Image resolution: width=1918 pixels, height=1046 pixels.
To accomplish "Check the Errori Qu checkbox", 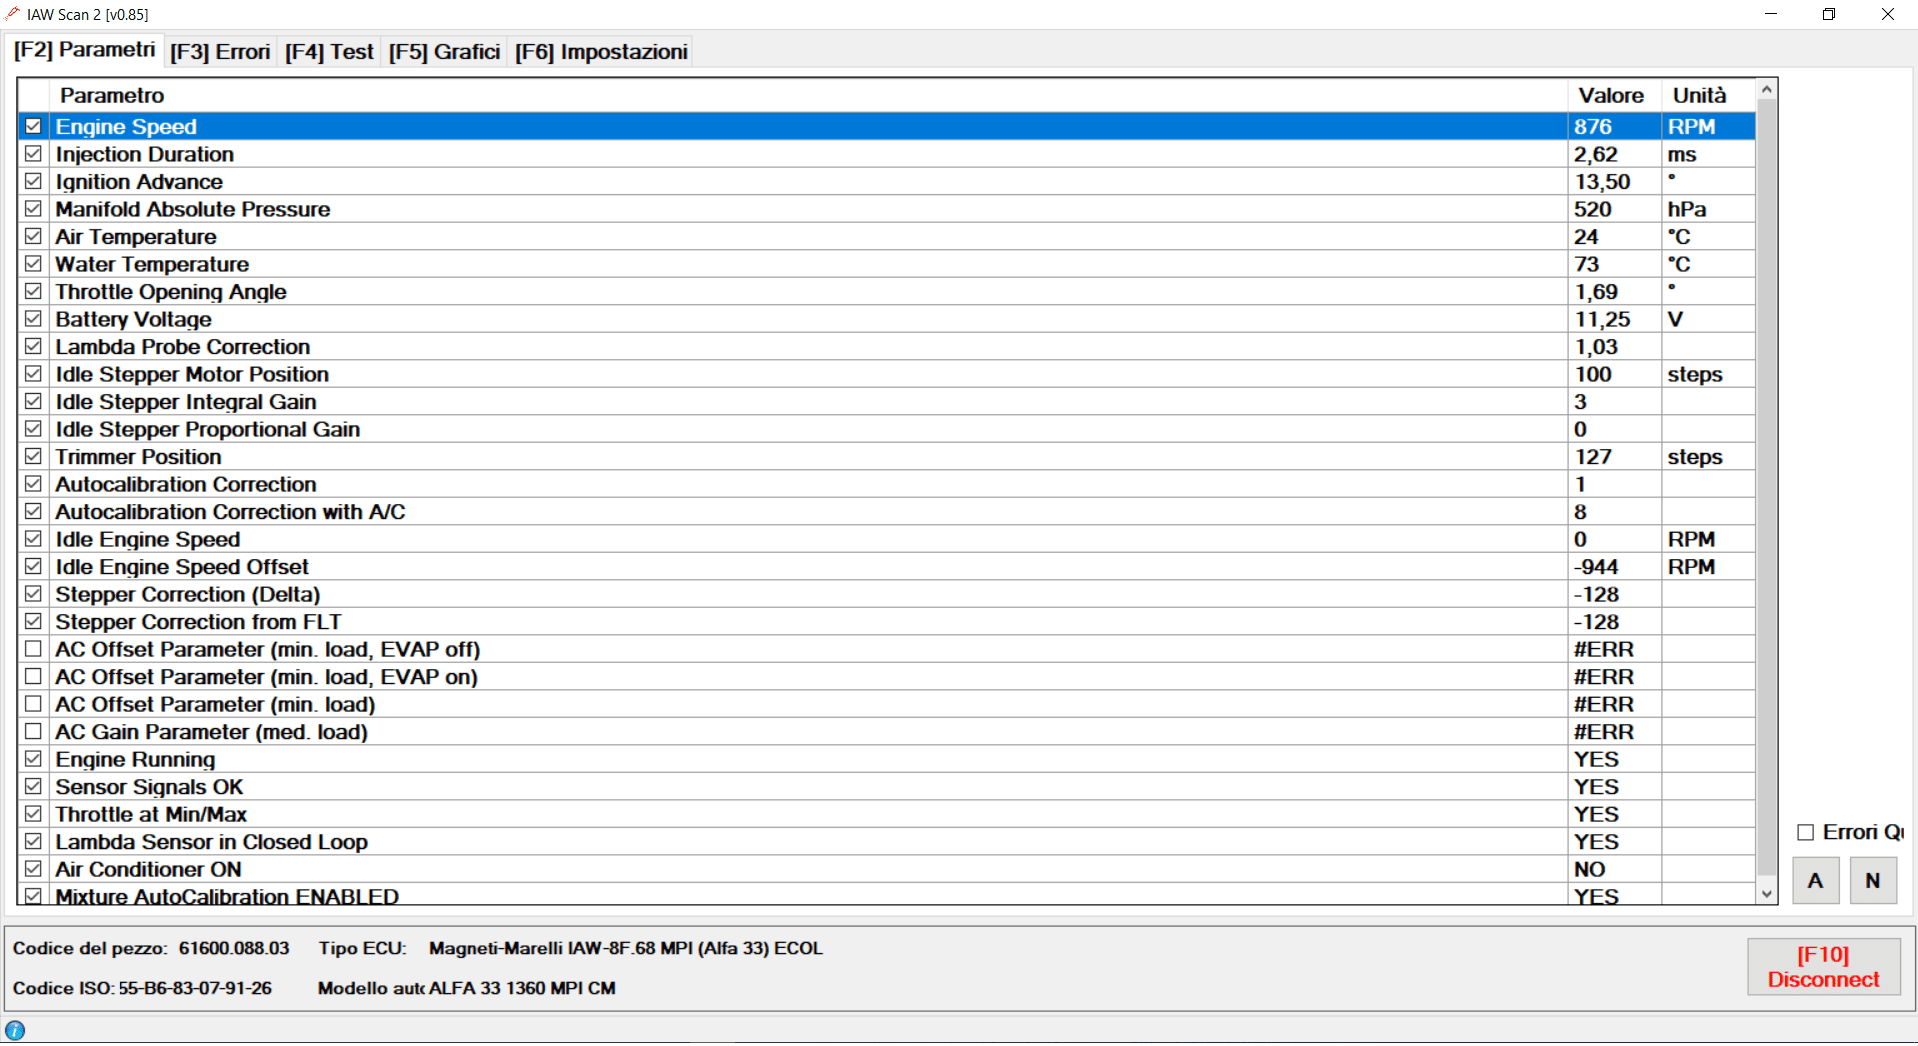I will point(1805,832).
